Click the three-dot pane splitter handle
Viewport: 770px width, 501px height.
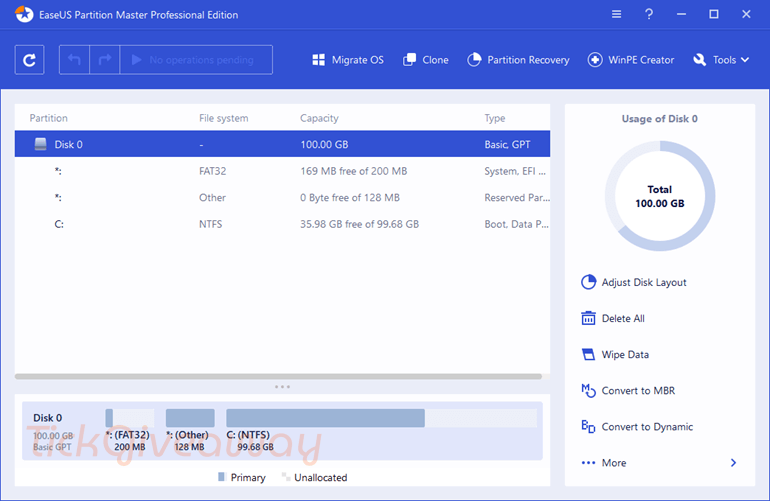282,387
